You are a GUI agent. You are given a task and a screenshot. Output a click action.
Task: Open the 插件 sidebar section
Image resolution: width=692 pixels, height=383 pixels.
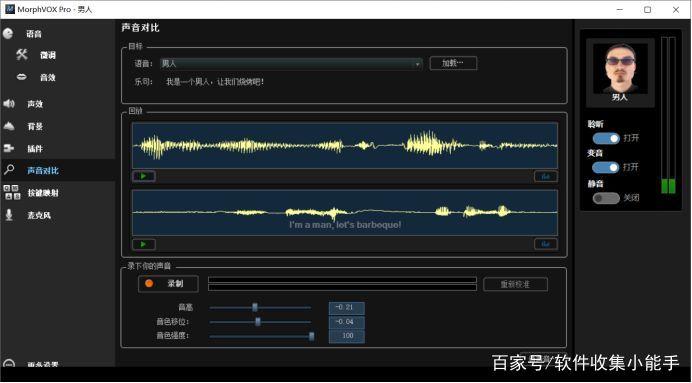pos(35,149)
